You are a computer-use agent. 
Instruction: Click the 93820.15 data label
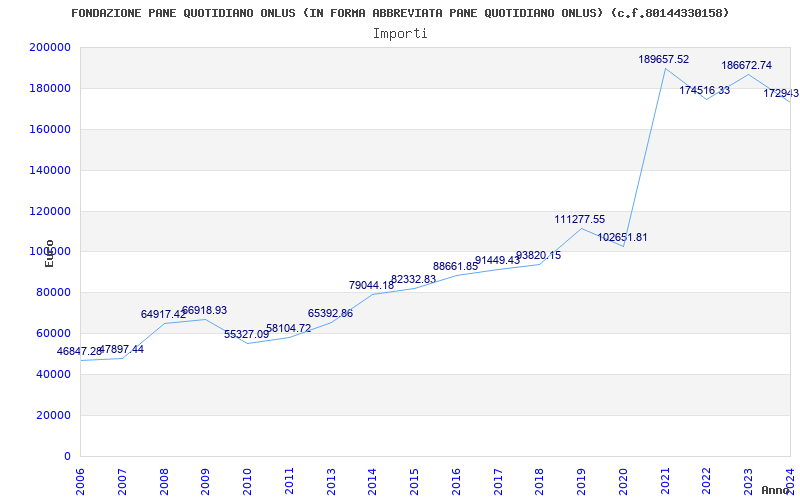click(538, 255)
